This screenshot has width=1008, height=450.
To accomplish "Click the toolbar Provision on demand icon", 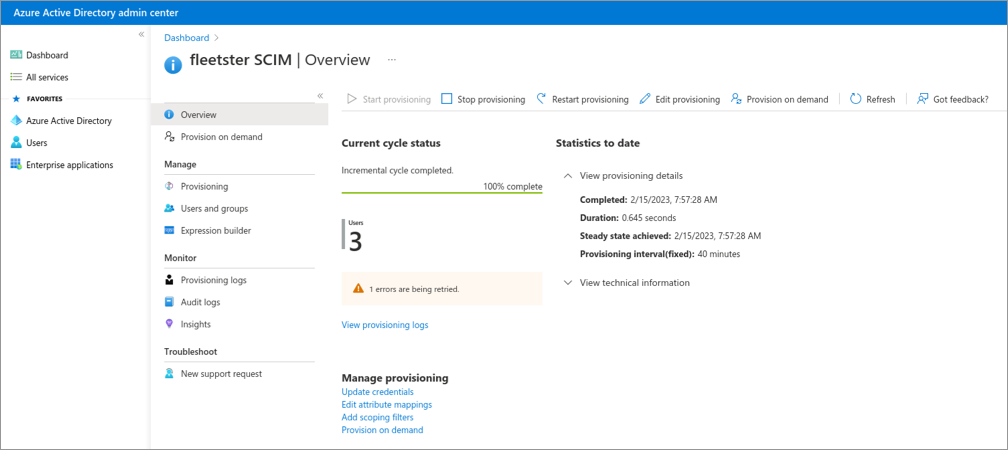I will (737, 99).
